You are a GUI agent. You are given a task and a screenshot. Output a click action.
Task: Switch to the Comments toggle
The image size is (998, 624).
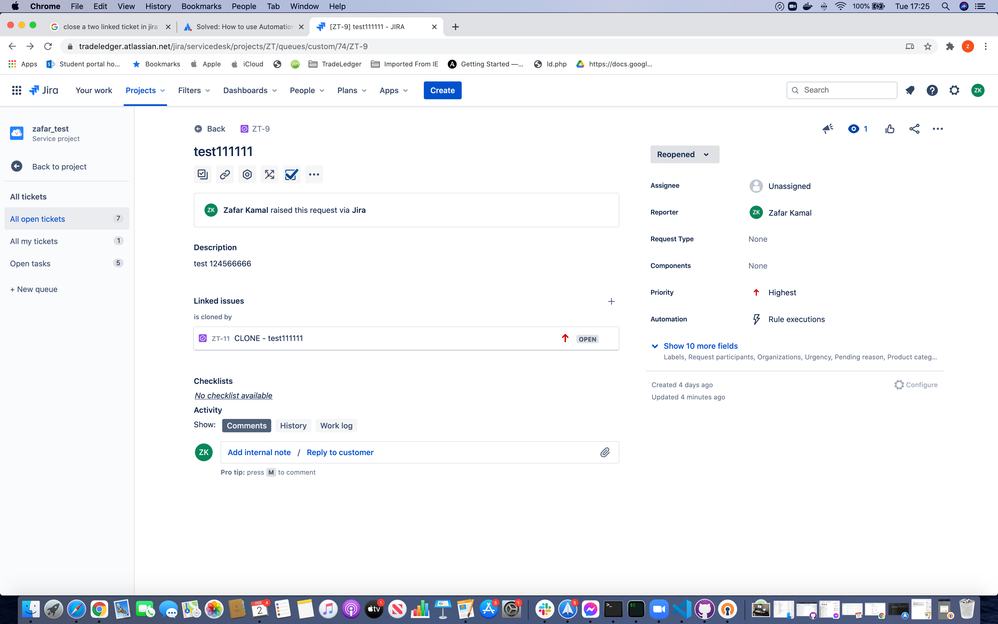(x=246, y=425)
